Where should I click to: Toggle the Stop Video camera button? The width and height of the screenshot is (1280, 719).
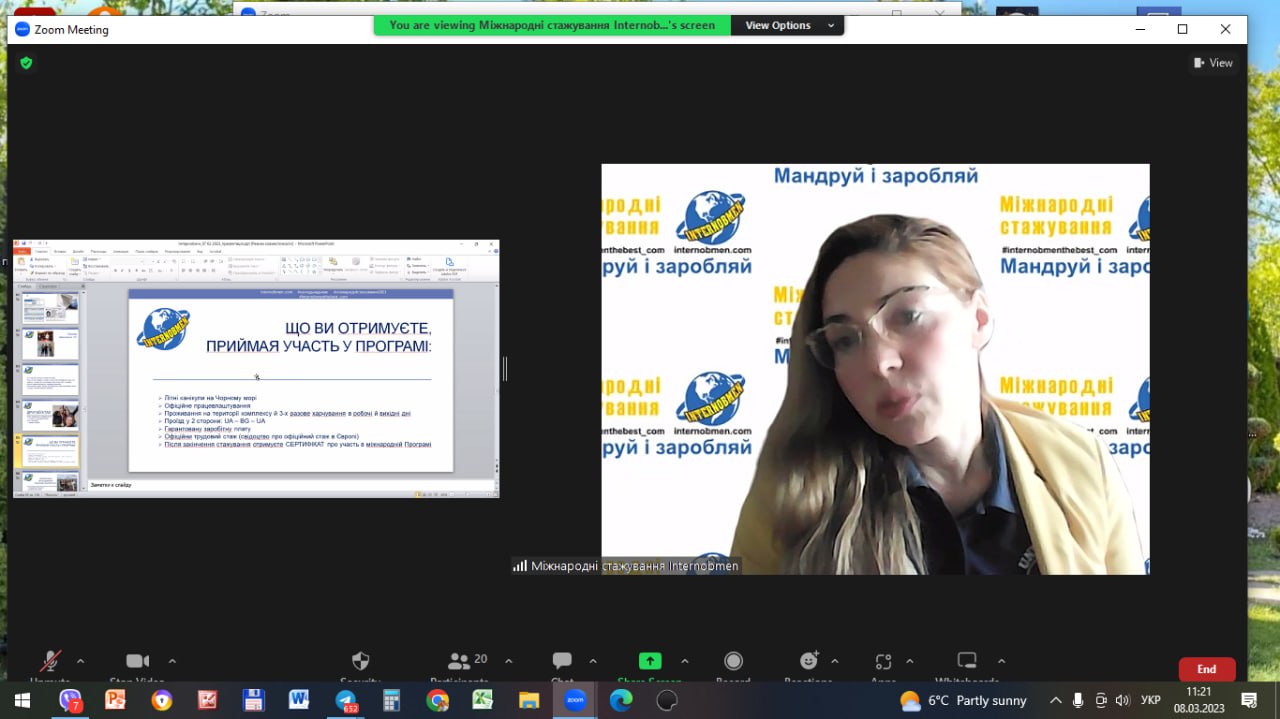coord(137,662)
